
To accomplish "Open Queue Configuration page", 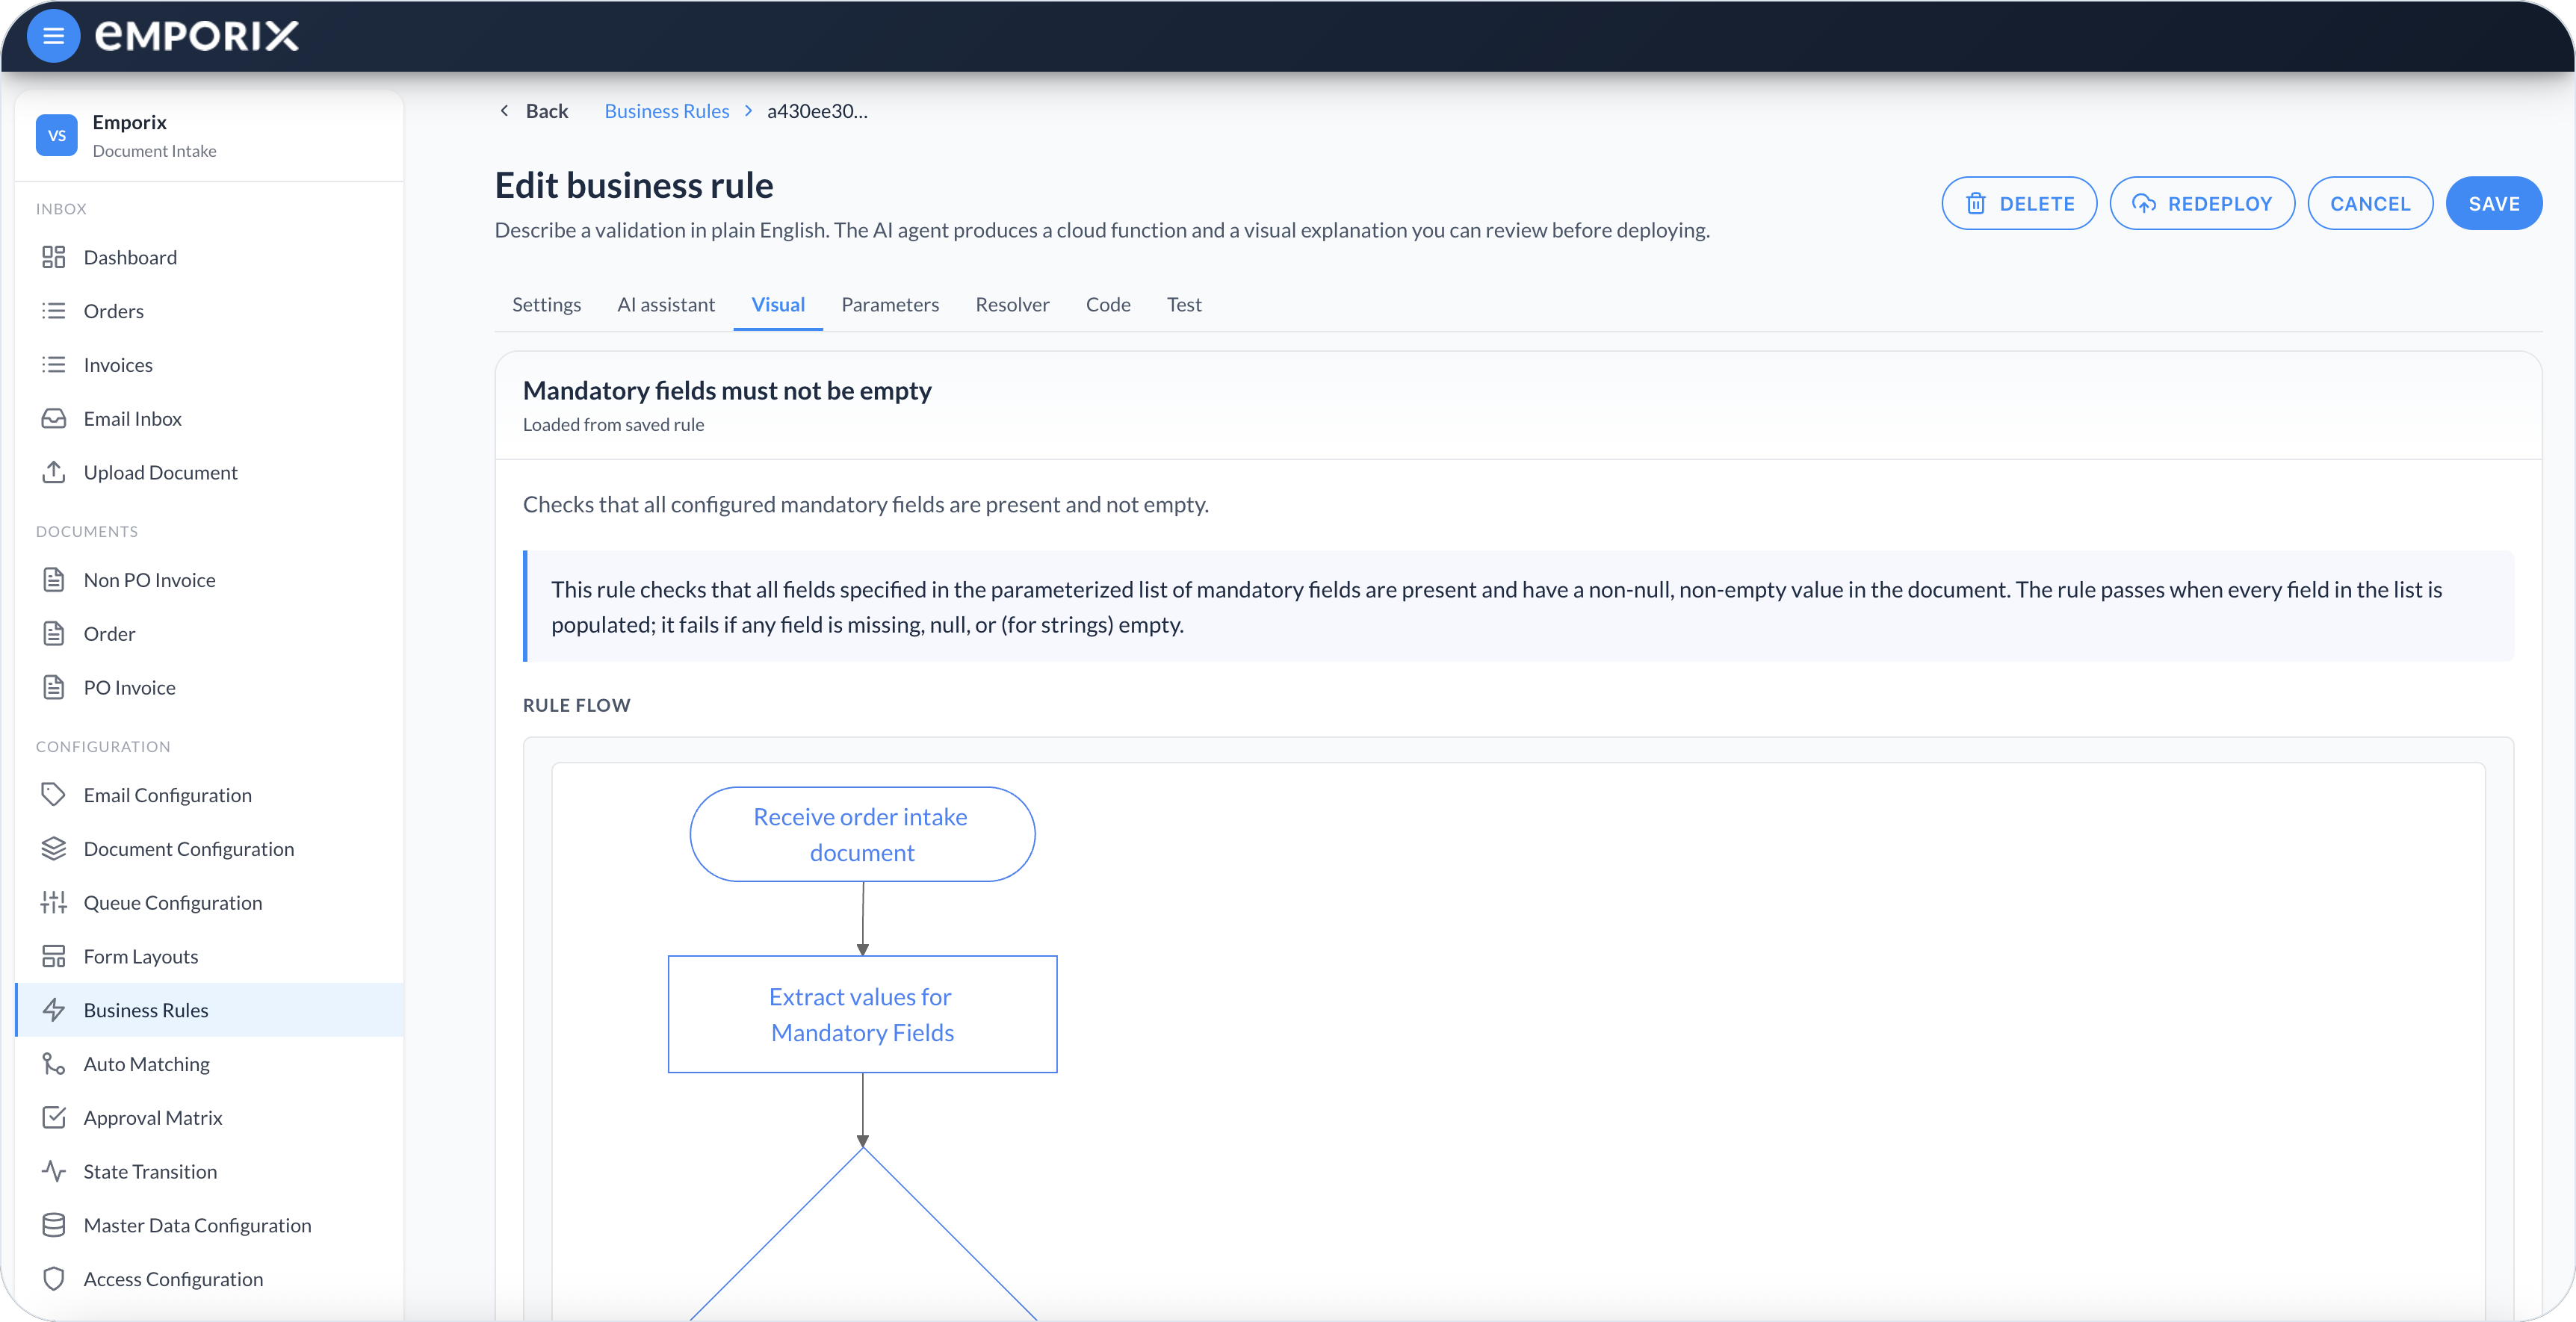I will 210,902.
